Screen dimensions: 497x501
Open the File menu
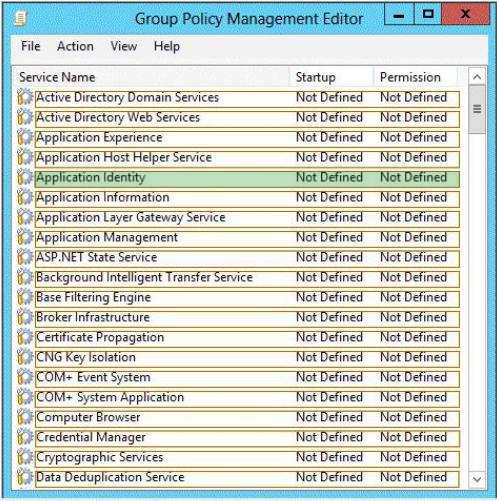31,46
